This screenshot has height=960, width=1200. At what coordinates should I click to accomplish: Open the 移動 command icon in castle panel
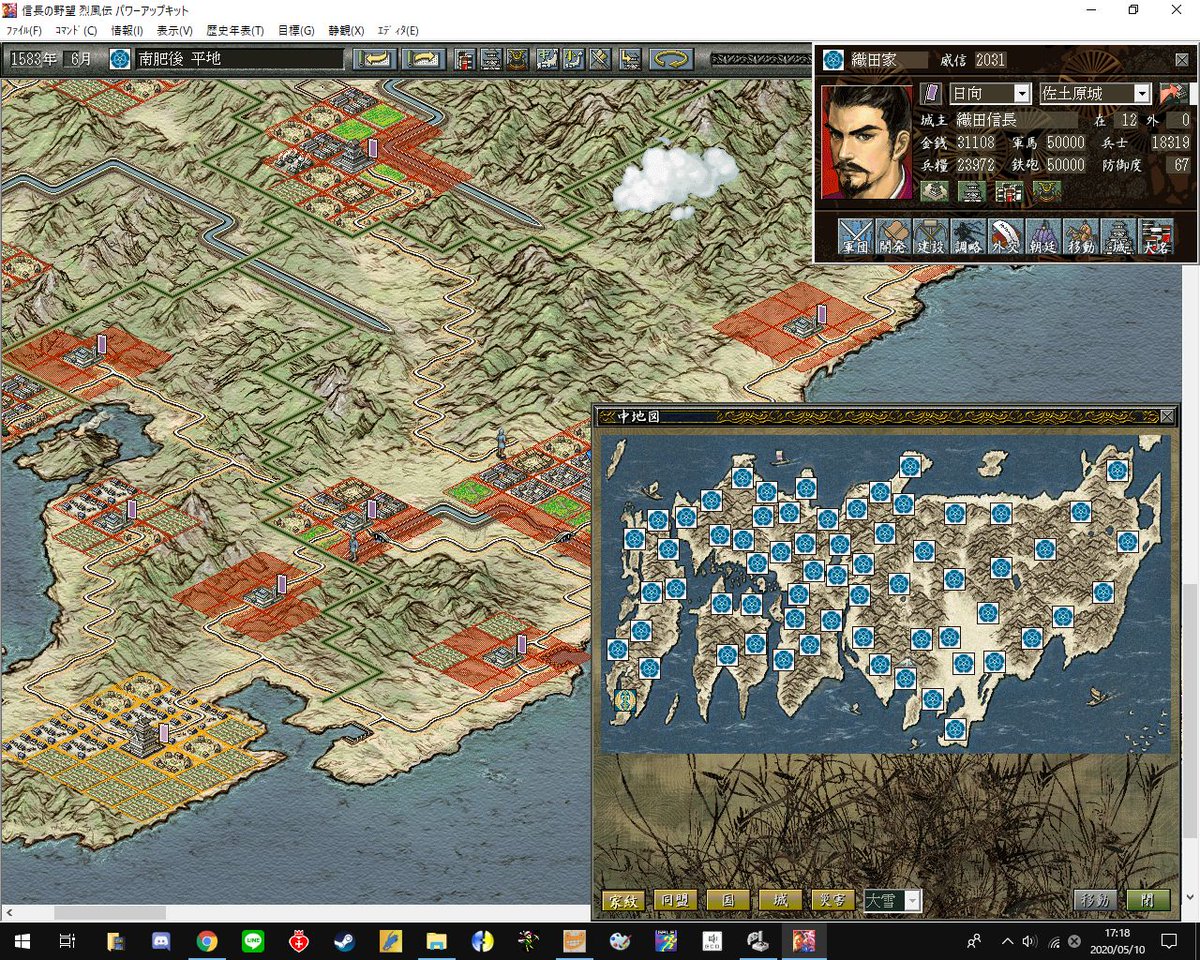(1081, 236)
